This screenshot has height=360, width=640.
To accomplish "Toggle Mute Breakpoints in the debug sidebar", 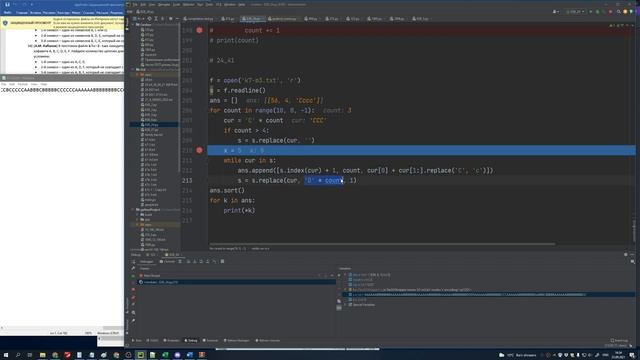I will 133,304.
